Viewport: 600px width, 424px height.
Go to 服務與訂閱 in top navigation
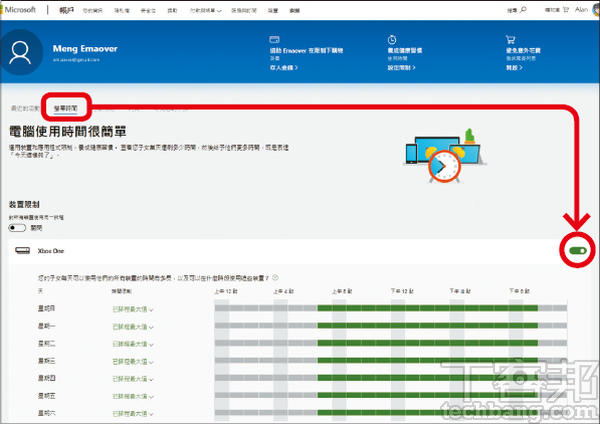244,11
